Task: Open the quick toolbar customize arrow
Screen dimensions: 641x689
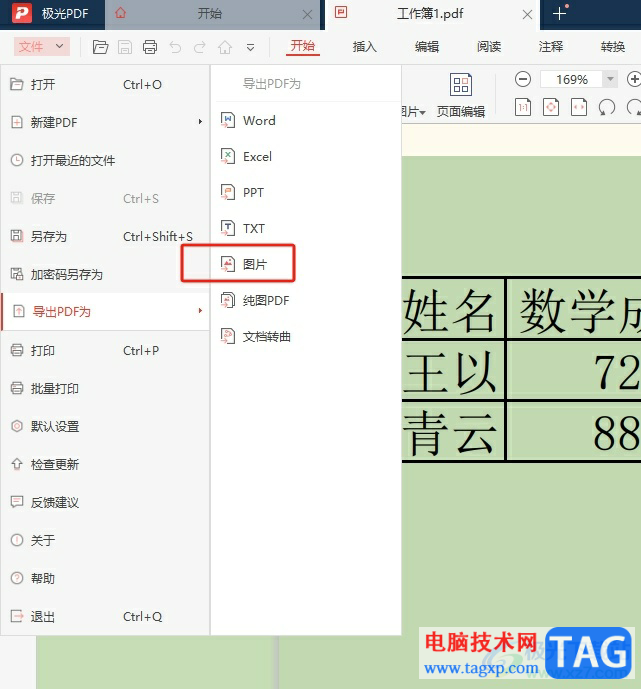Action: point(250,47)
